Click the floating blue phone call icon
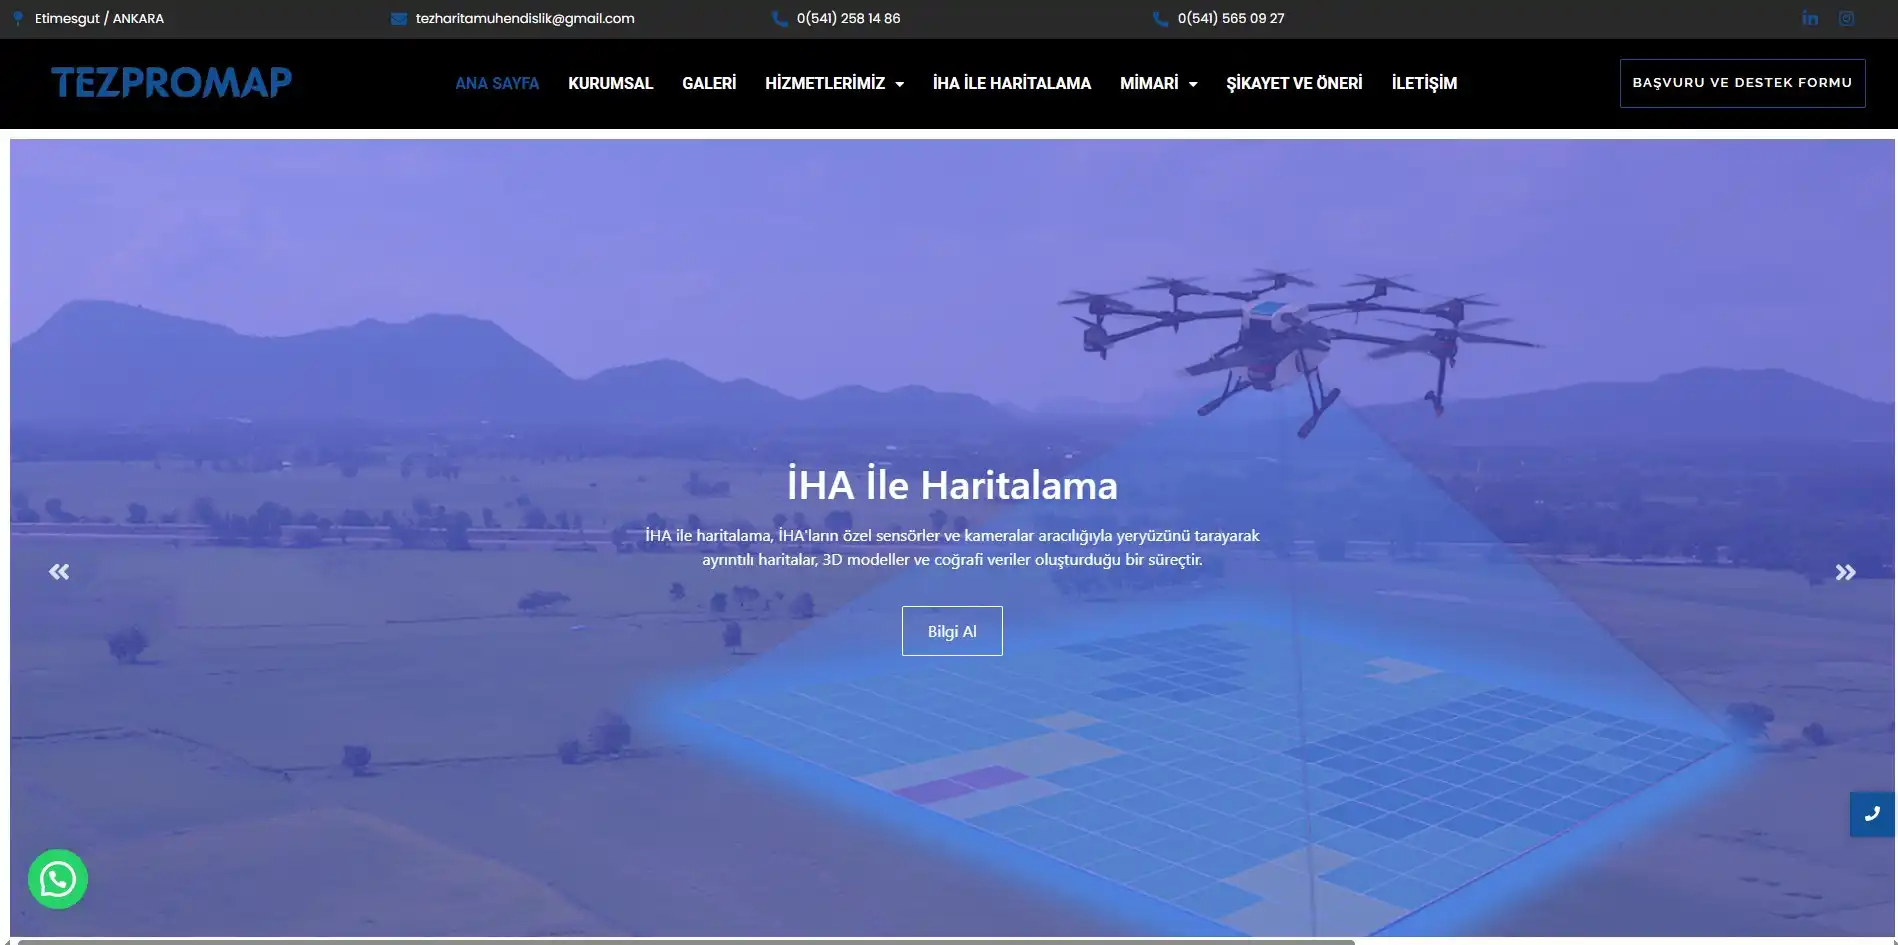This screenshot has width=1898, height=945. (1872, 814)
